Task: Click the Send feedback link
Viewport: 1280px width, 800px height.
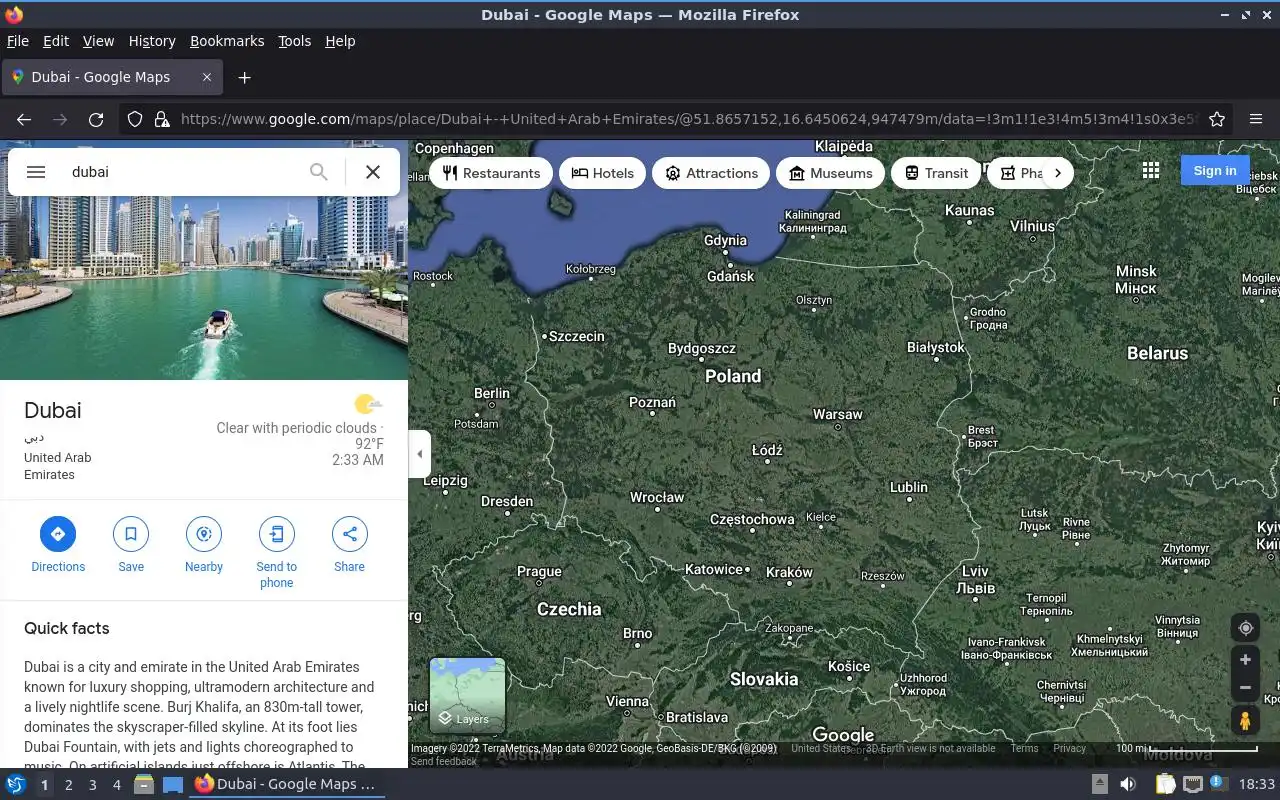Action: point(444,762)
